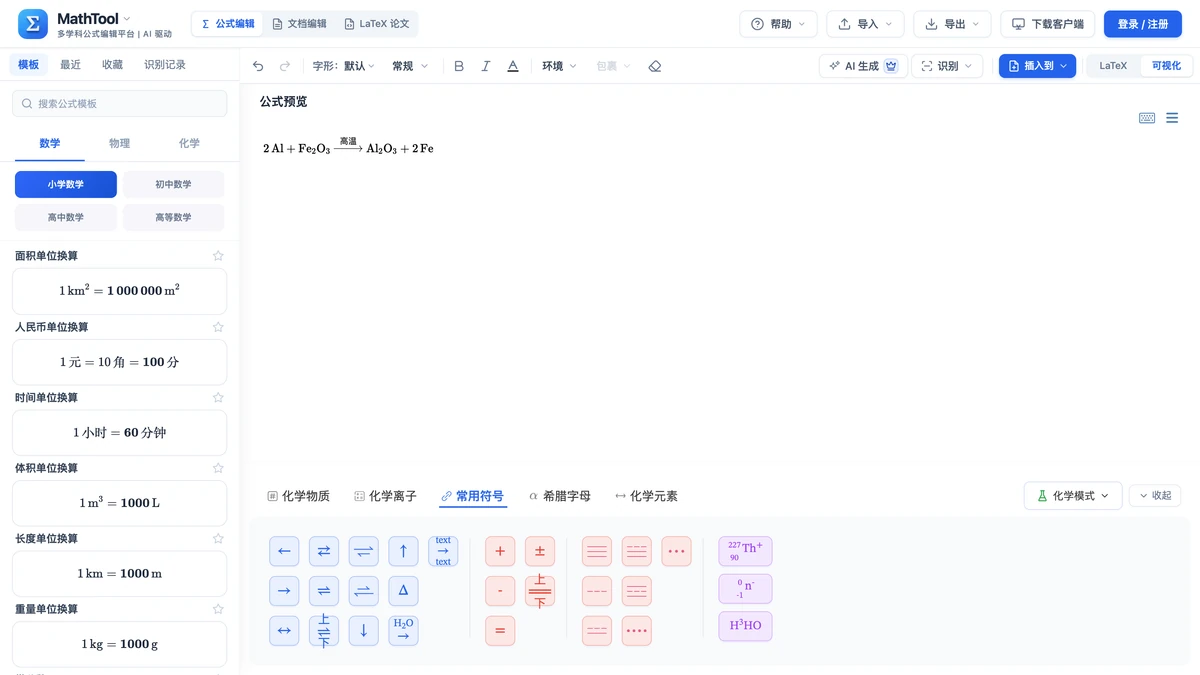
Task: Open the list menu icon in preview
Action: point(1172,118)
